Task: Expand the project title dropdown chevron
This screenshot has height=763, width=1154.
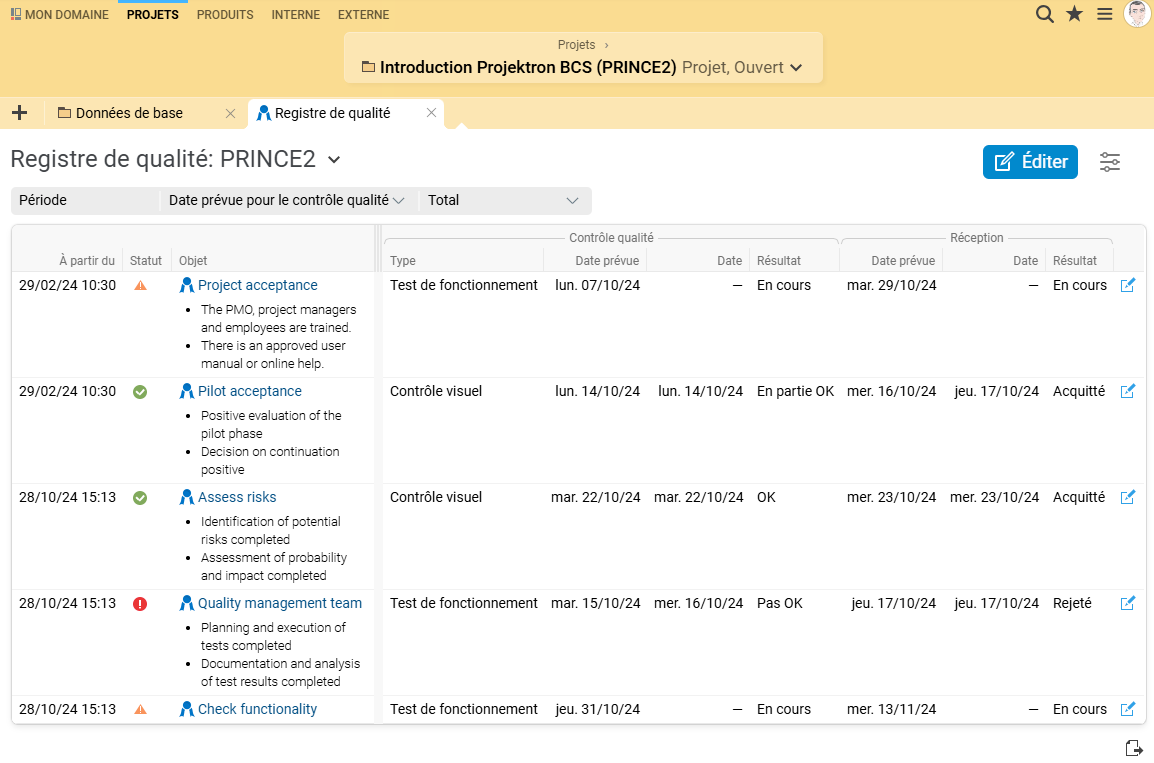Action: click(x=796, y=68)
